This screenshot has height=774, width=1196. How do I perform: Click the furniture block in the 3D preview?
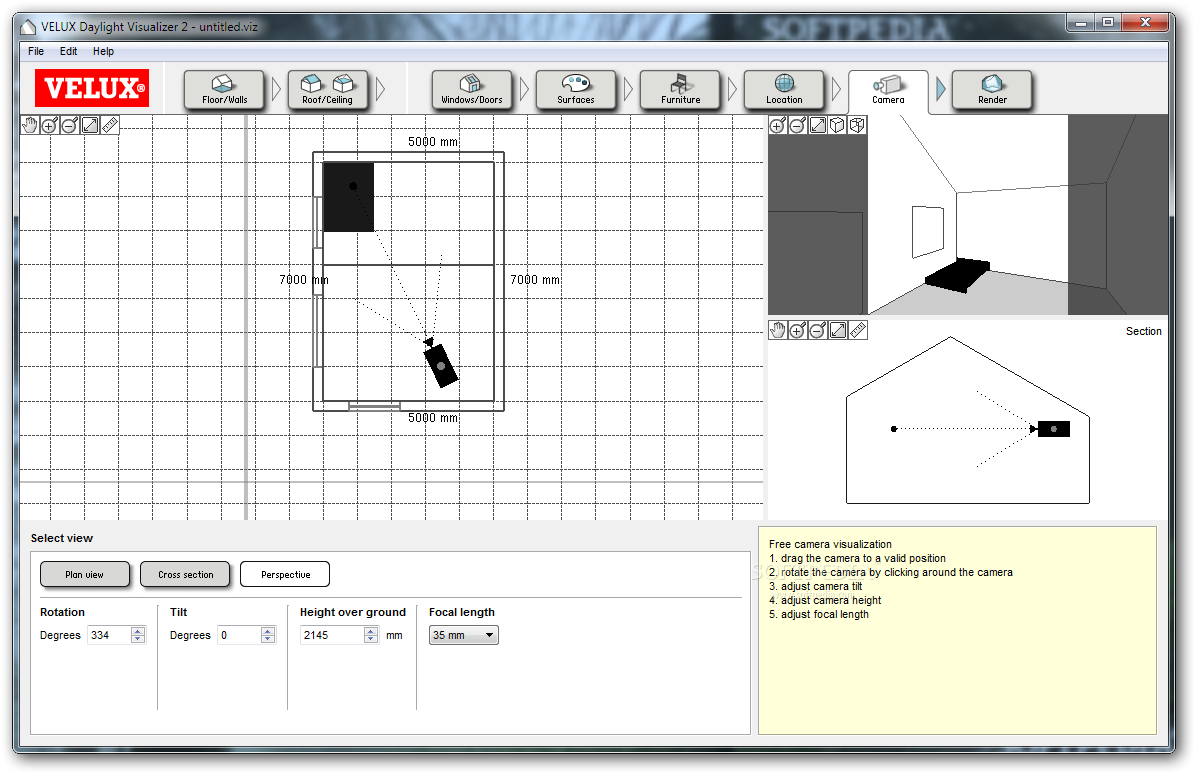tap(958, 275)
